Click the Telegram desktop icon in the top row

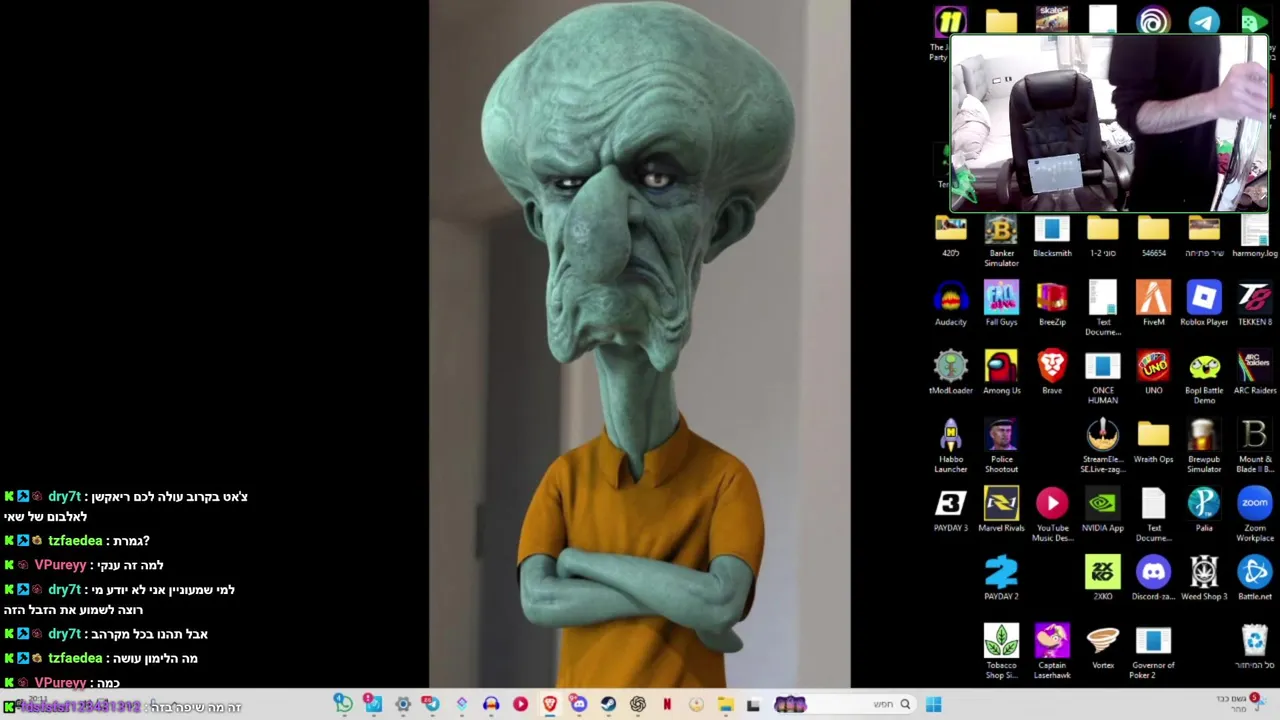[x=1204, y=21]
